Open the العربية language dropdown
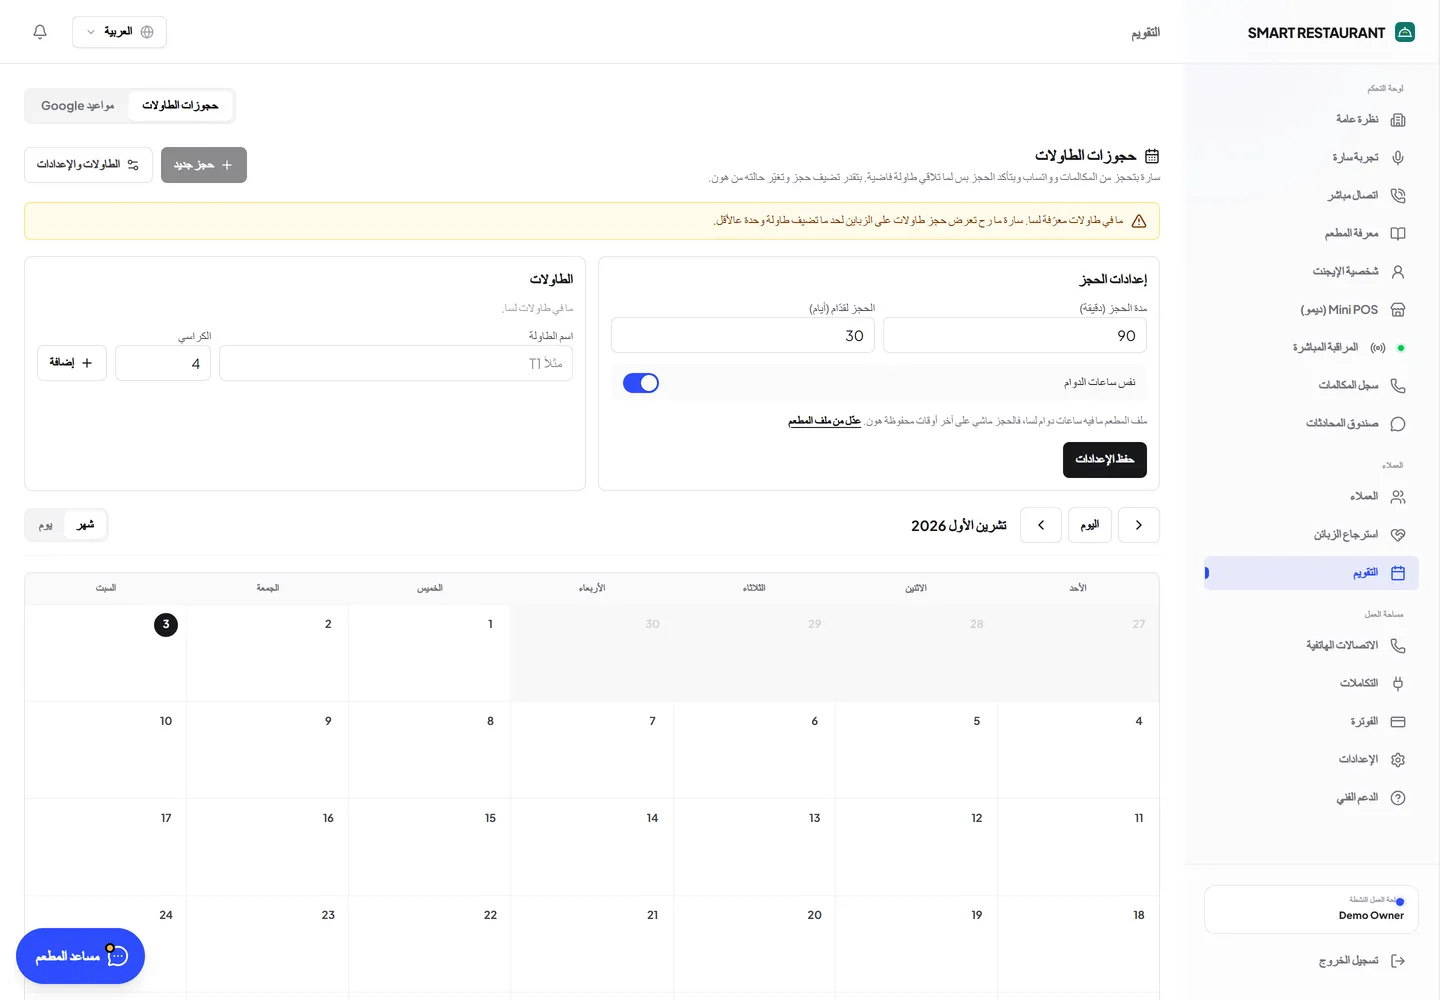The width and height of the screenshot is (1440, 1000). 119,32
